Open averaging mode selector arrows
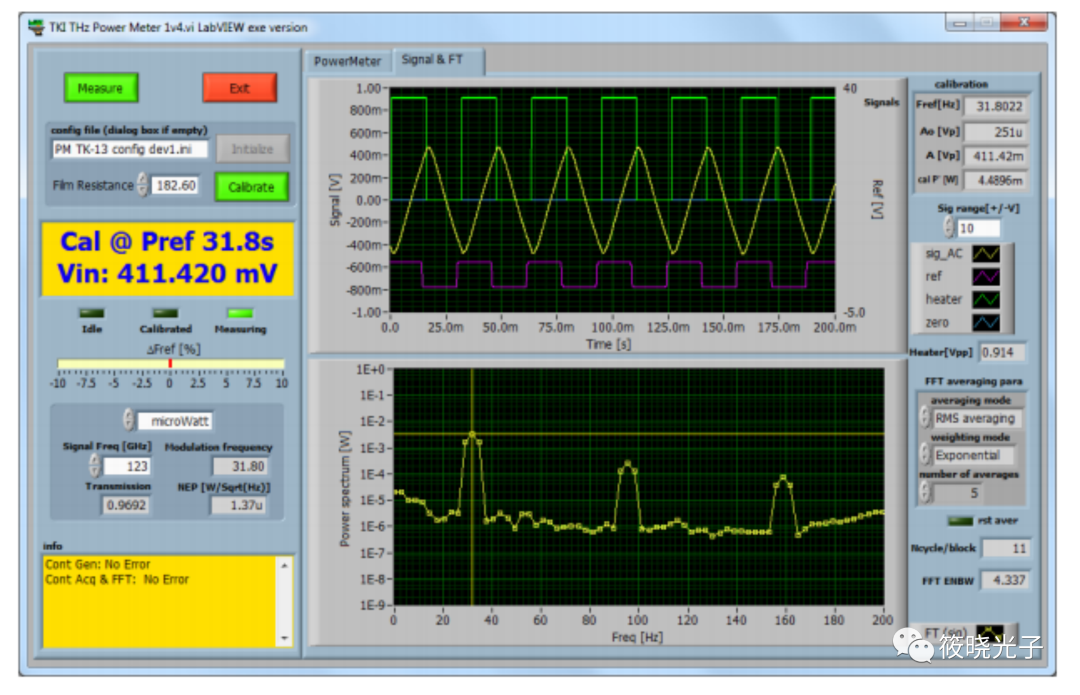The height and width of the screenshot is (695, 1080). pyautogui.click(x=925, y=417)
